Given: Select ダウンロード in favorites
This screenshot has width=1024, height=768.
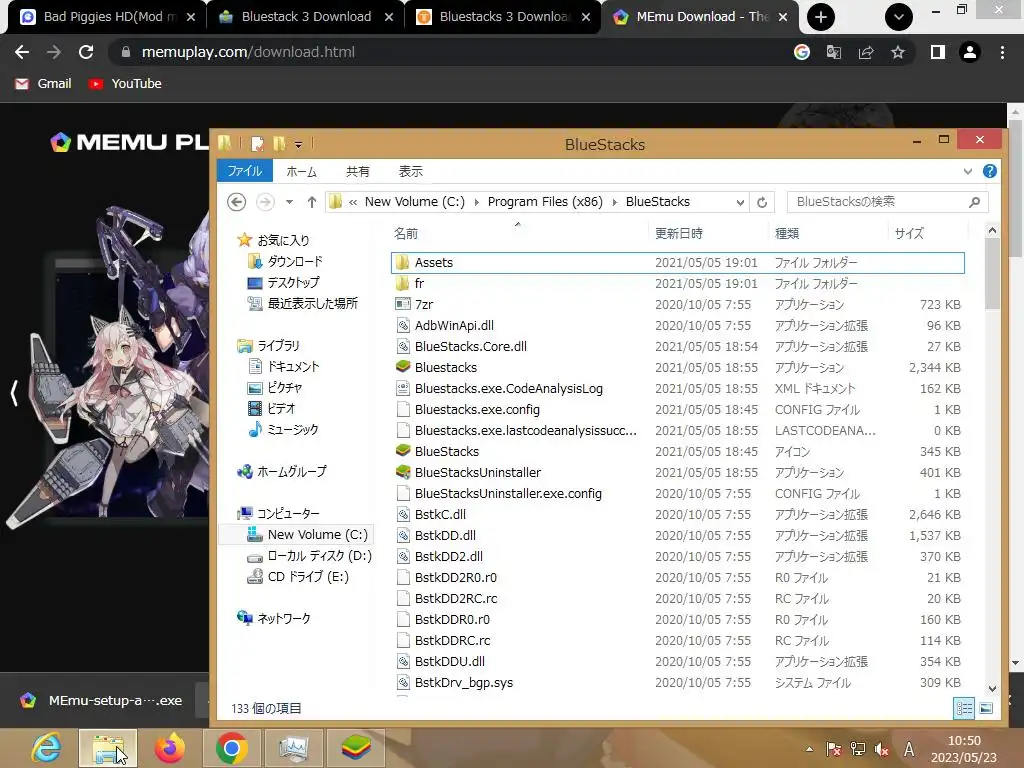Looking at the screenshot, I should (285, 261).
